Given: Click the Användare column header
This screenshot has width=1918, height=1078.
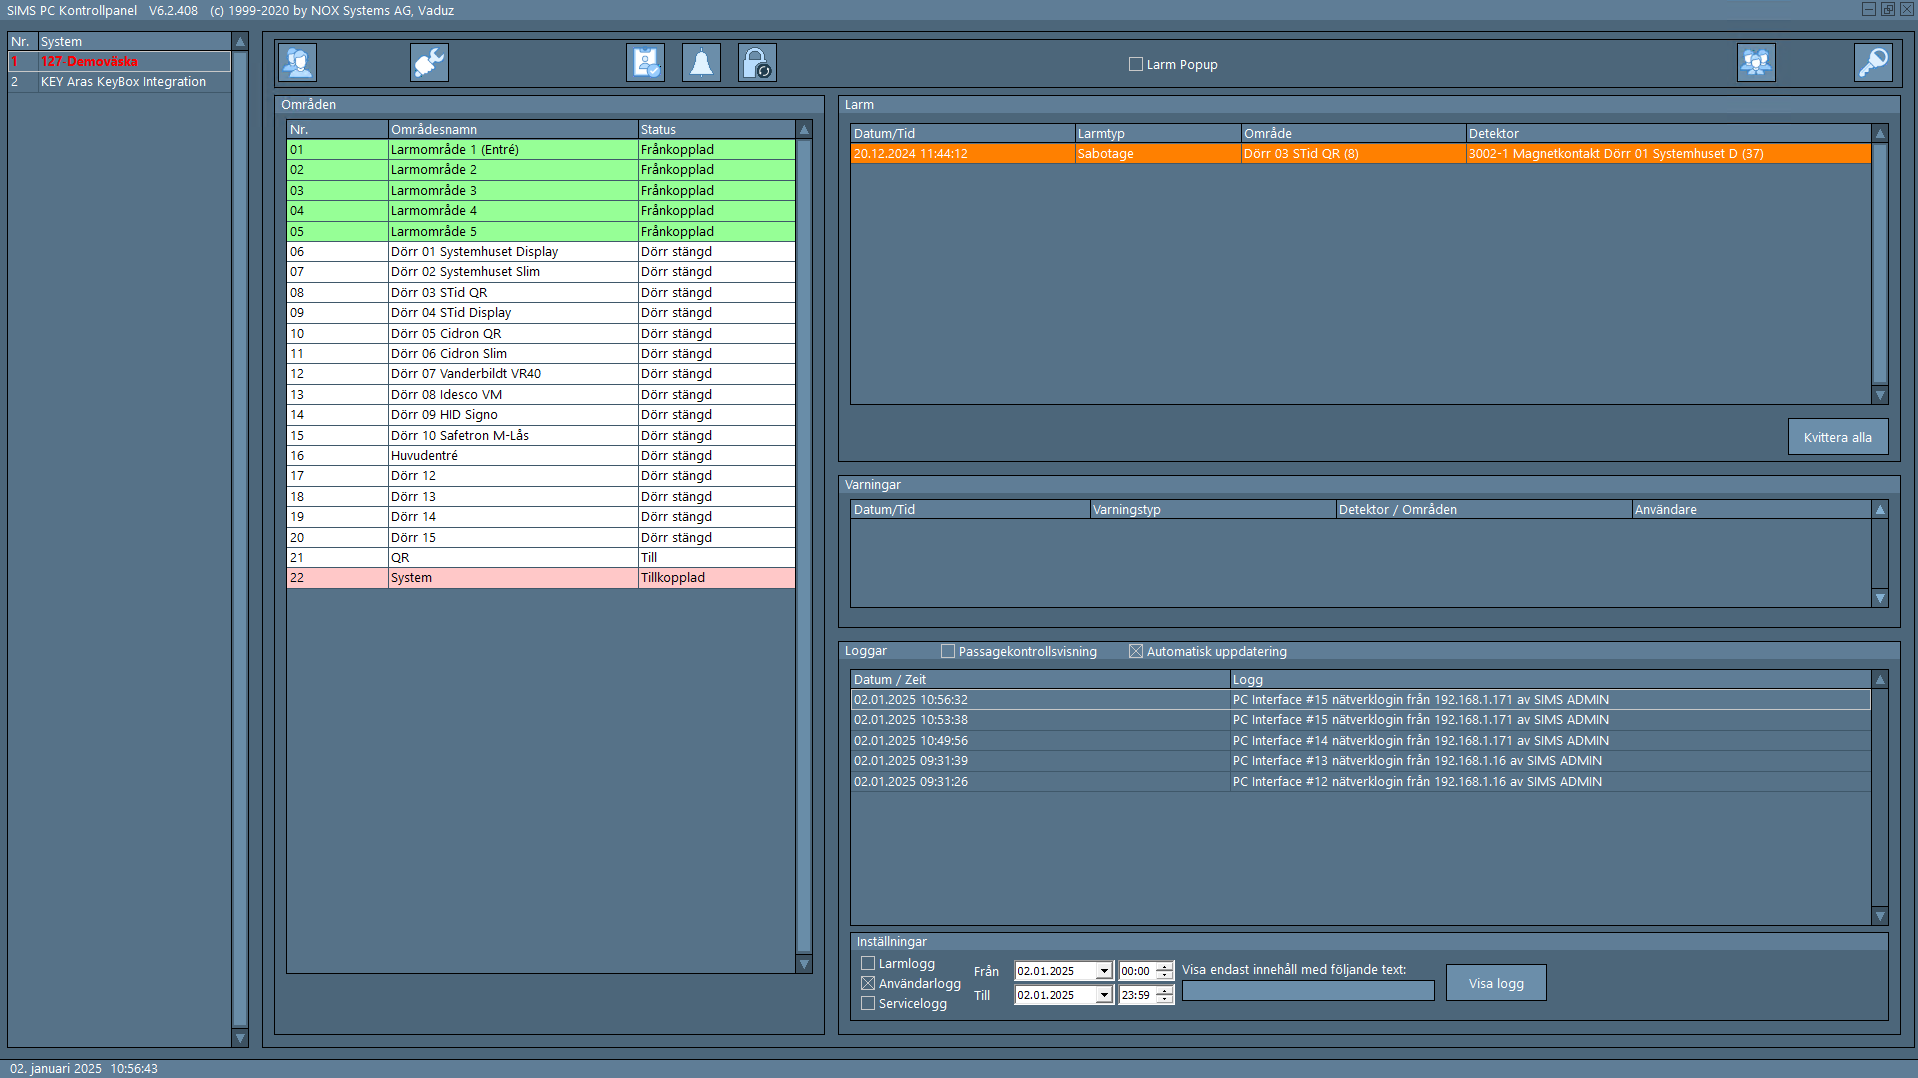Looking at the screenshot, I should 1751,510.
